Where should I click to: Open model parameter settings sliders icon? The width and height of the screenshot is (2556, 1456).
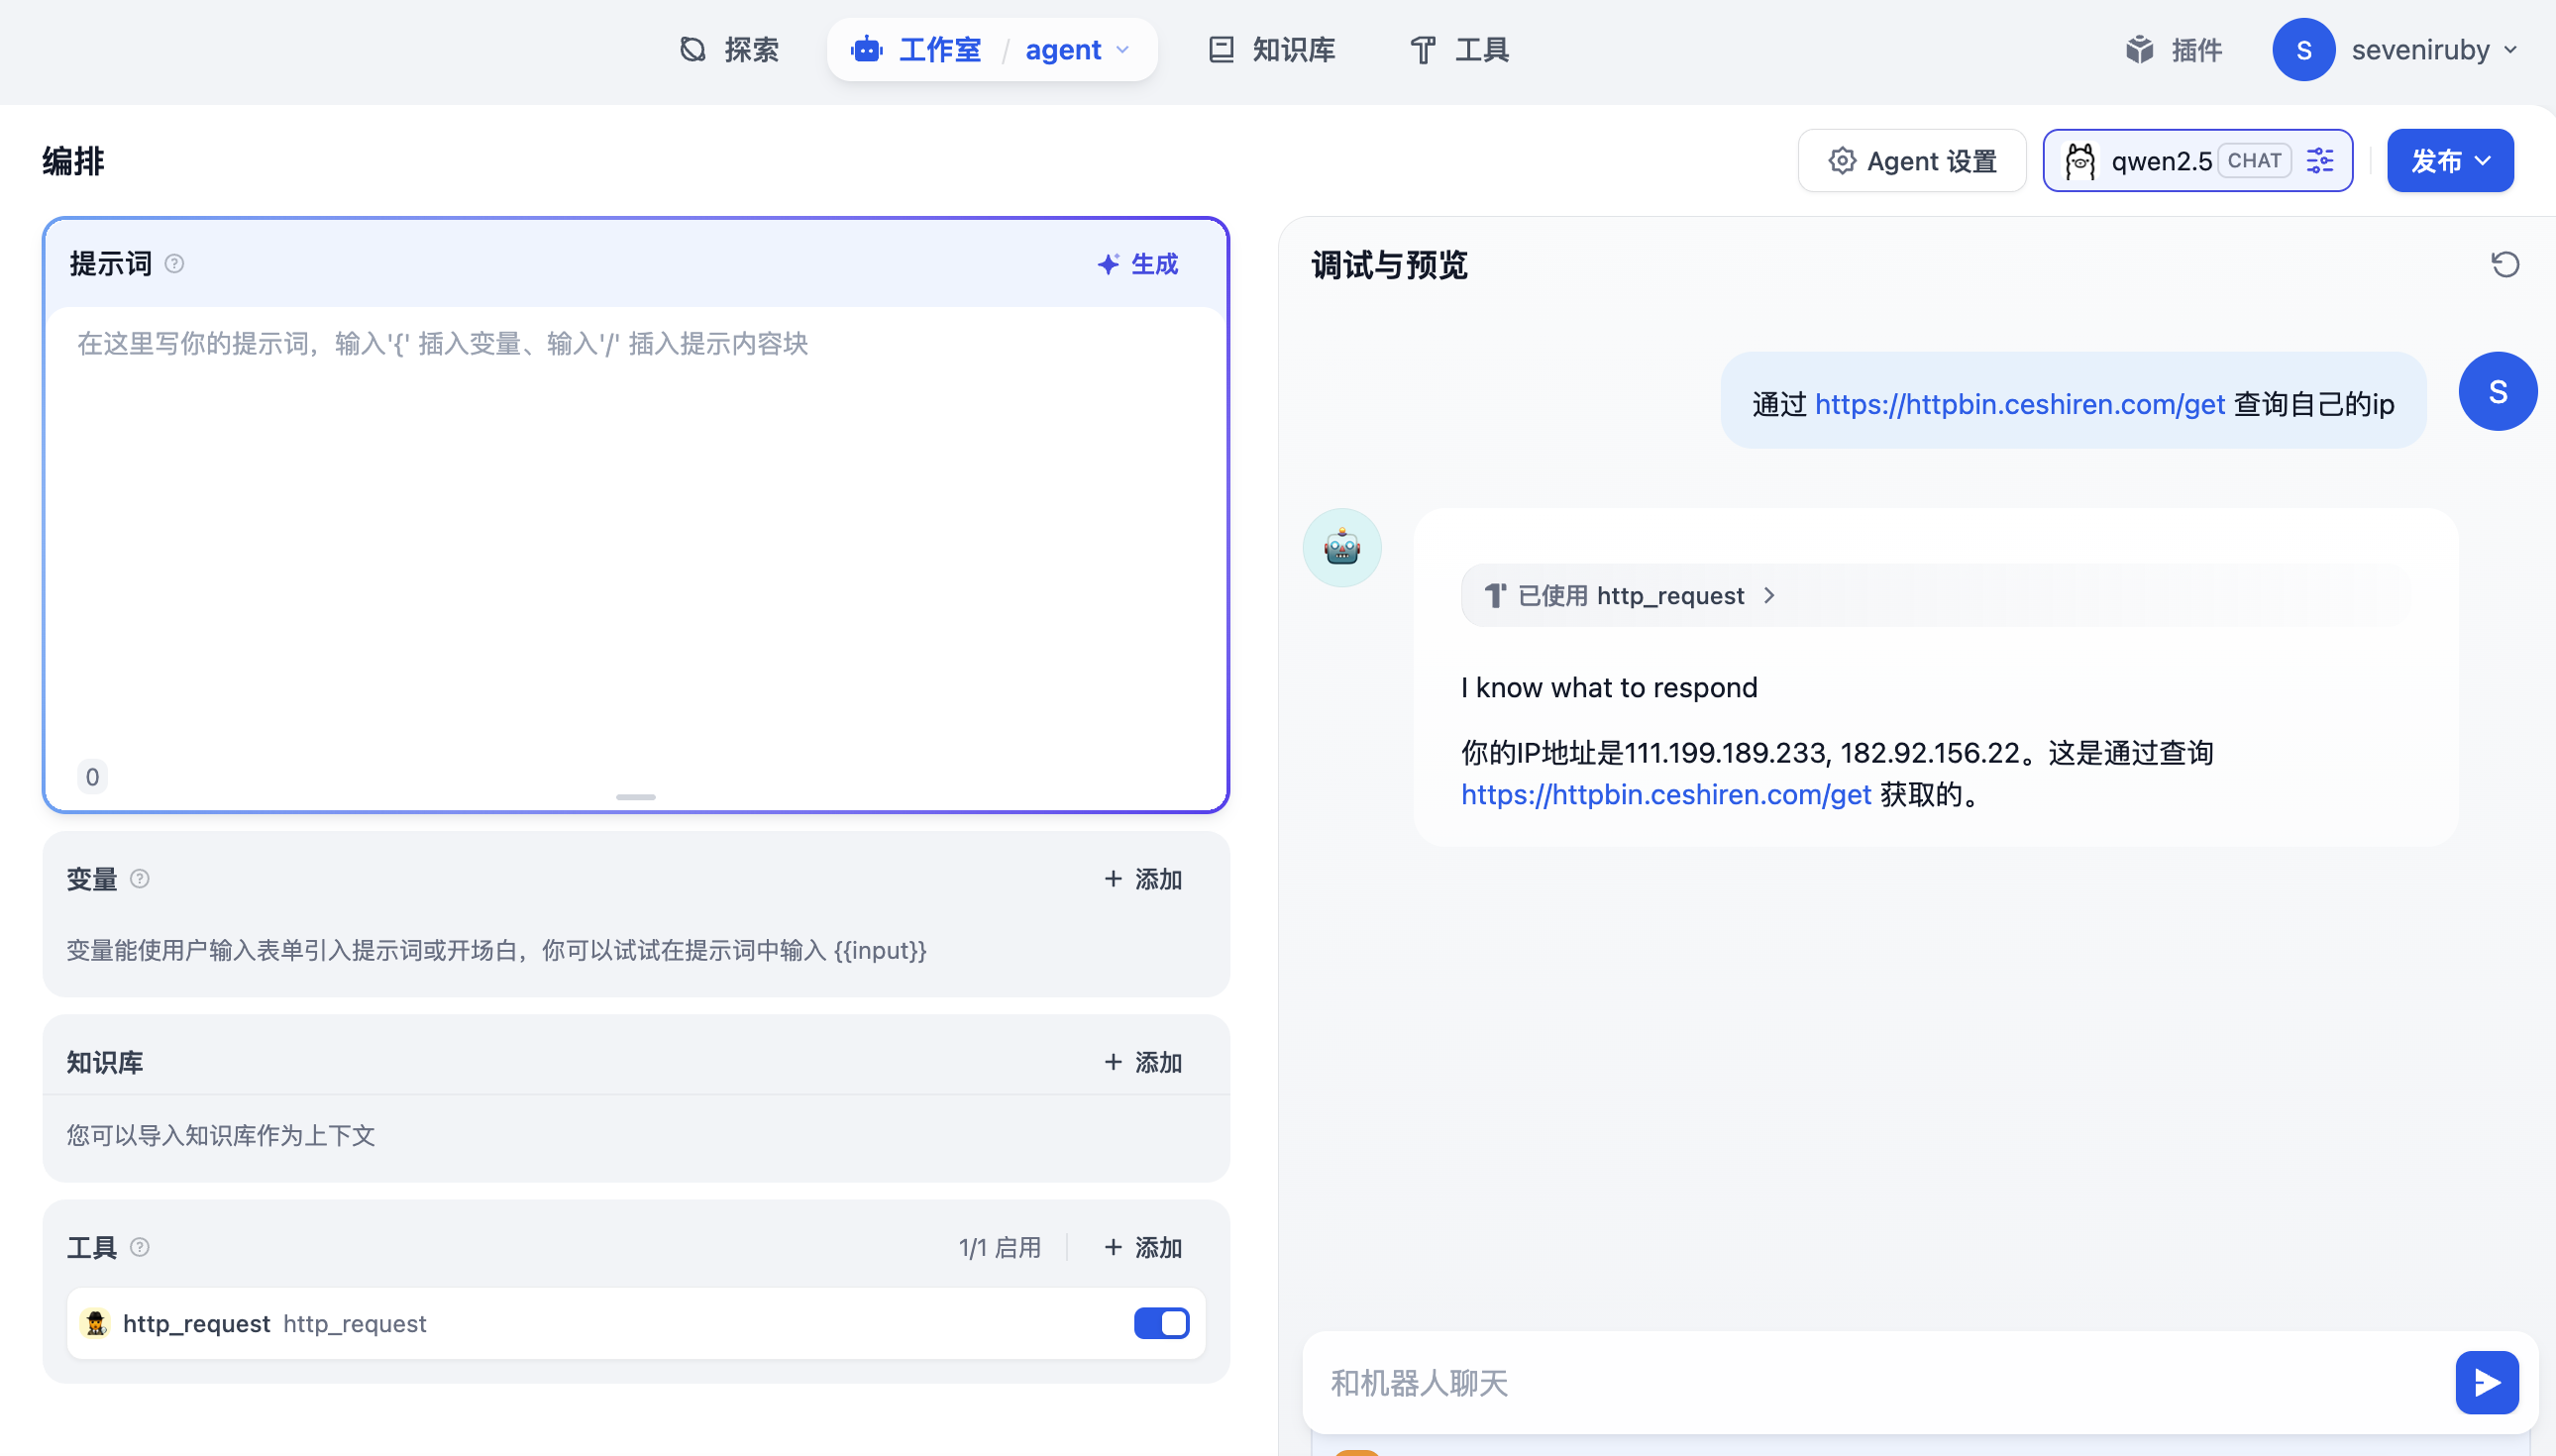click(x=2320, y=160)
